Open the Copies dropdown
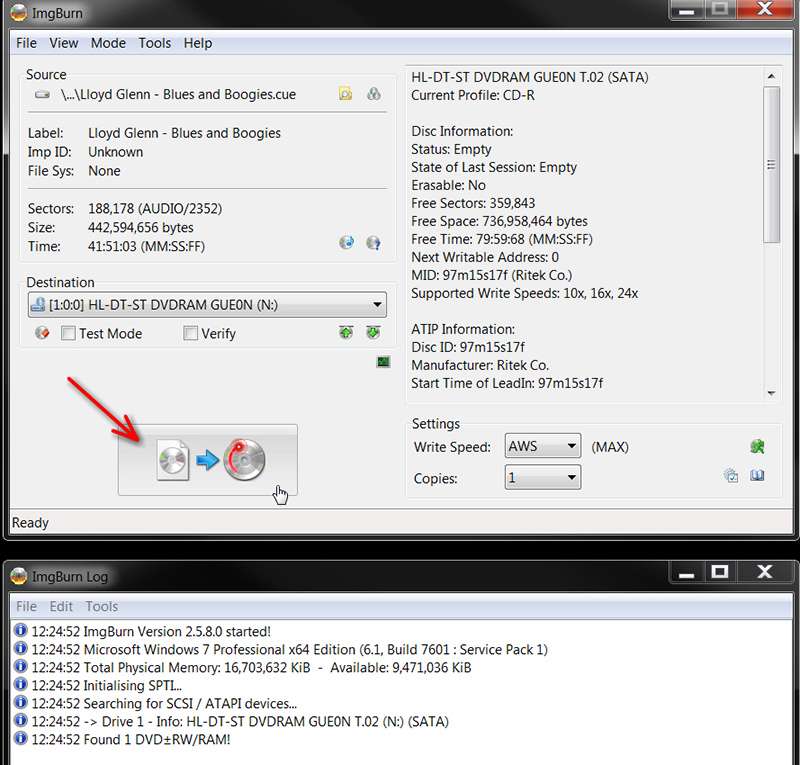Screen dimensions: 800x765 pyautogui.click(x=543, y=478)
